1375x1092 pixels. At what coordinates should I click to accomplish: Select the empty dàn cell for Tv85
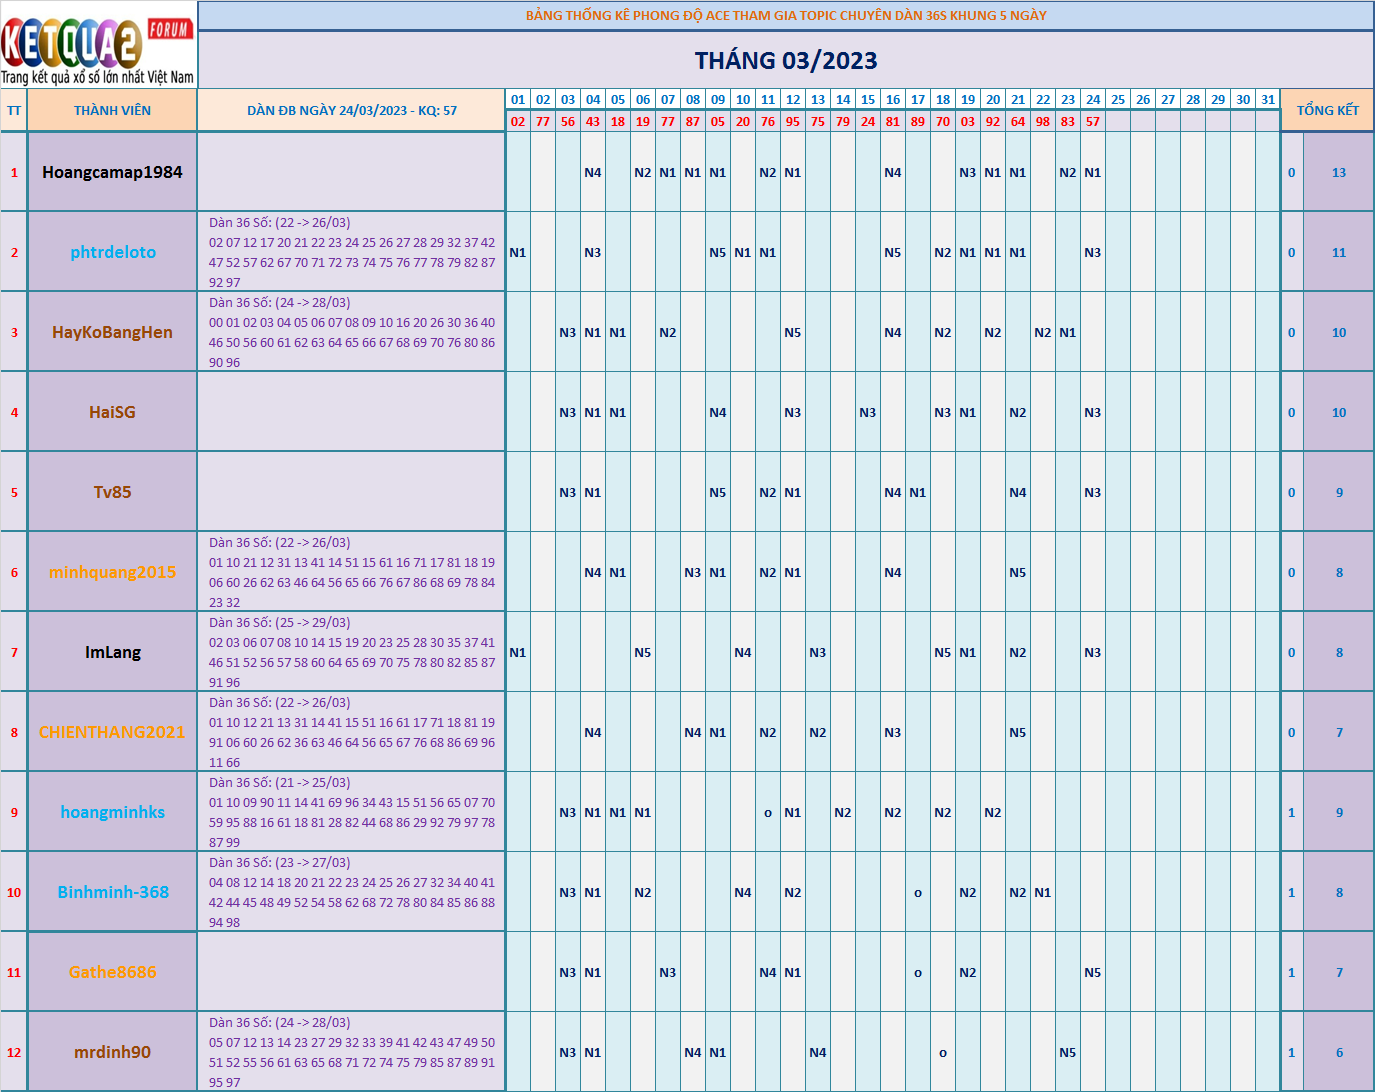(352, 492)
